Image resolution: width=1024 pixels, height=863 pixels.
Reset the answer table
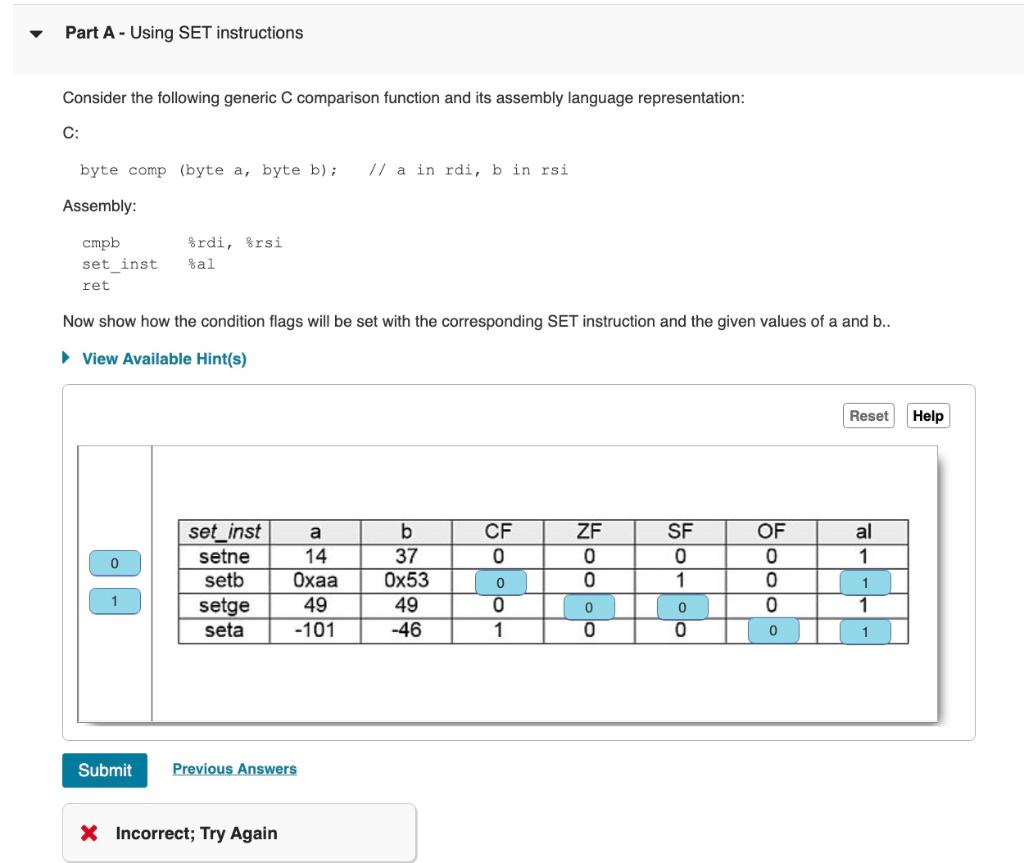point(868,416)
